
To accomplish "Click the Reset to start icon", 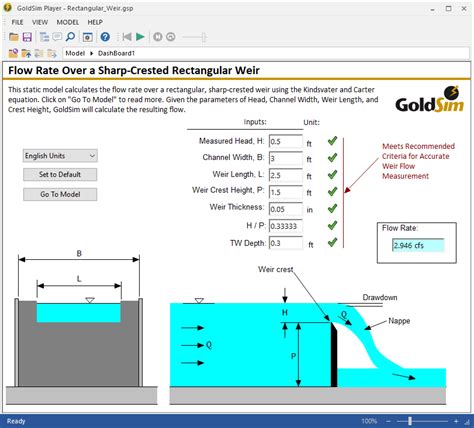I will pyautogui.click(x=127, y=37).
